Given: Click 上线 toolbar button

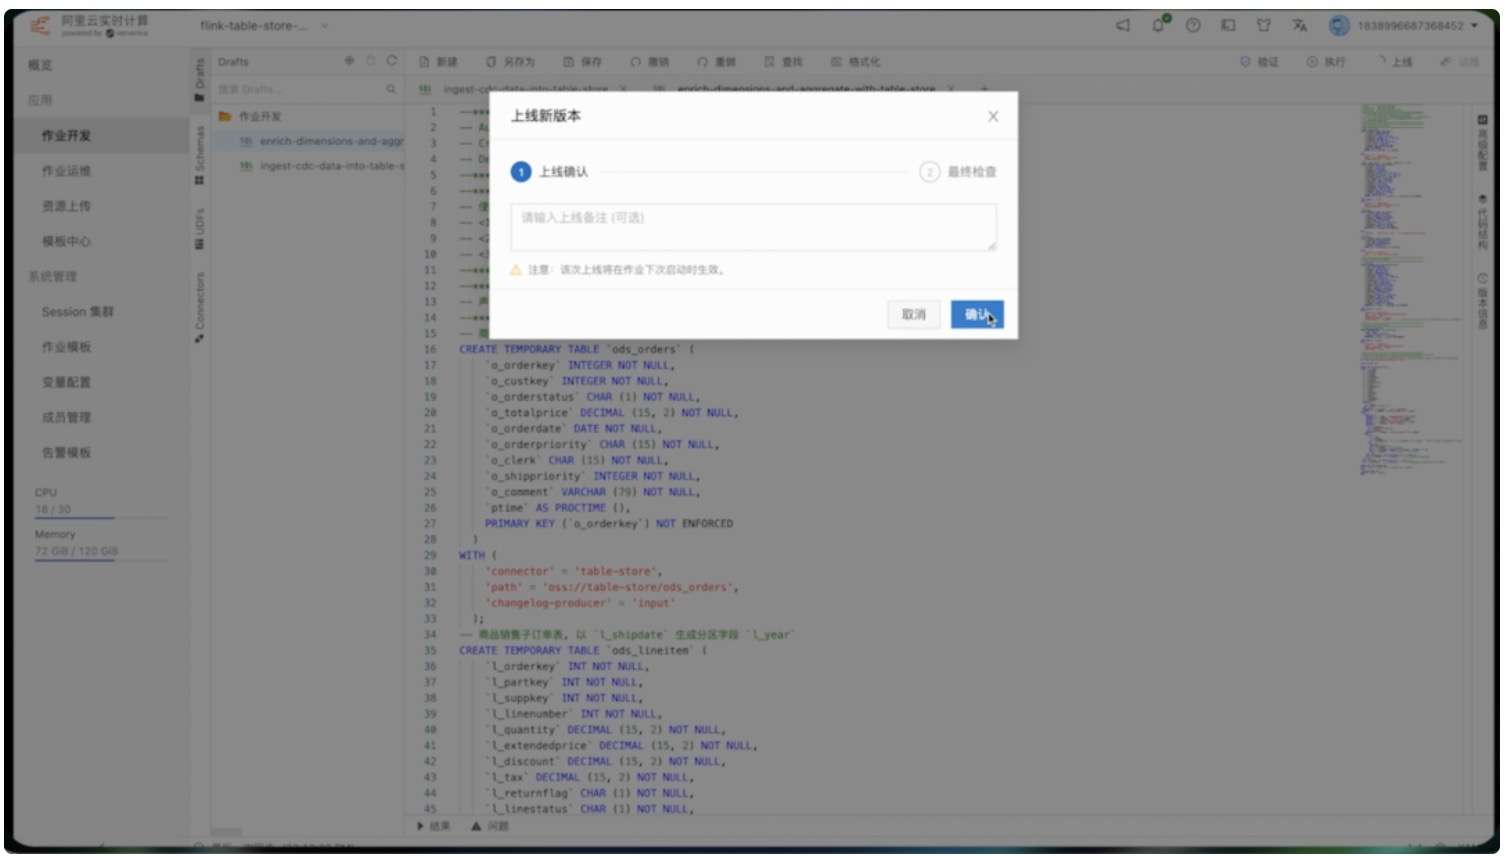Looking at the screenshot, I should (x=1395, y=62).
